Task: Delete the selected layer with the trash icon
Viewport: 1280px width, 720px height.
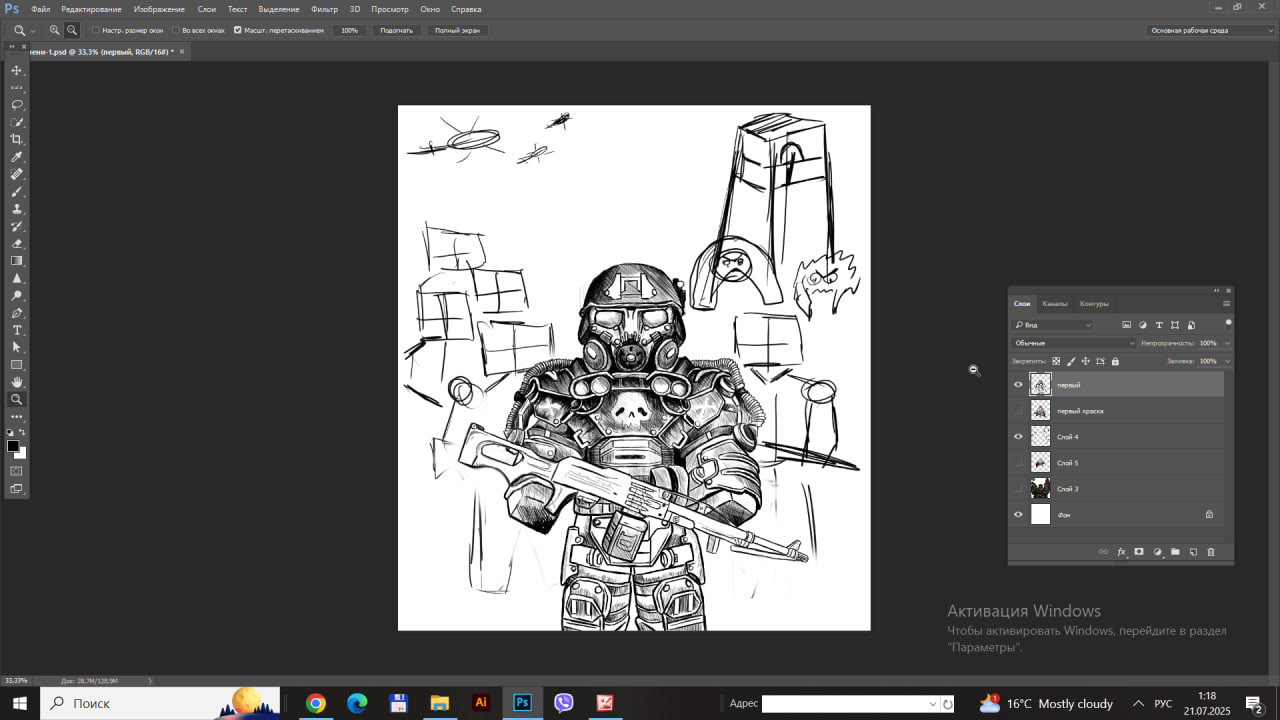Action: coord(1210,551)
